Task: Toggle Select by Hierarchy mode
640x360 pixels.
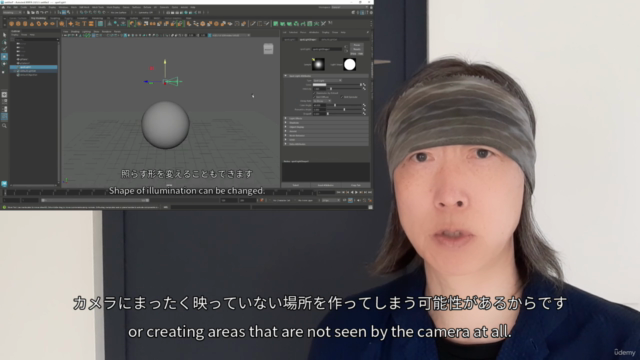Action: pos(59,13)
